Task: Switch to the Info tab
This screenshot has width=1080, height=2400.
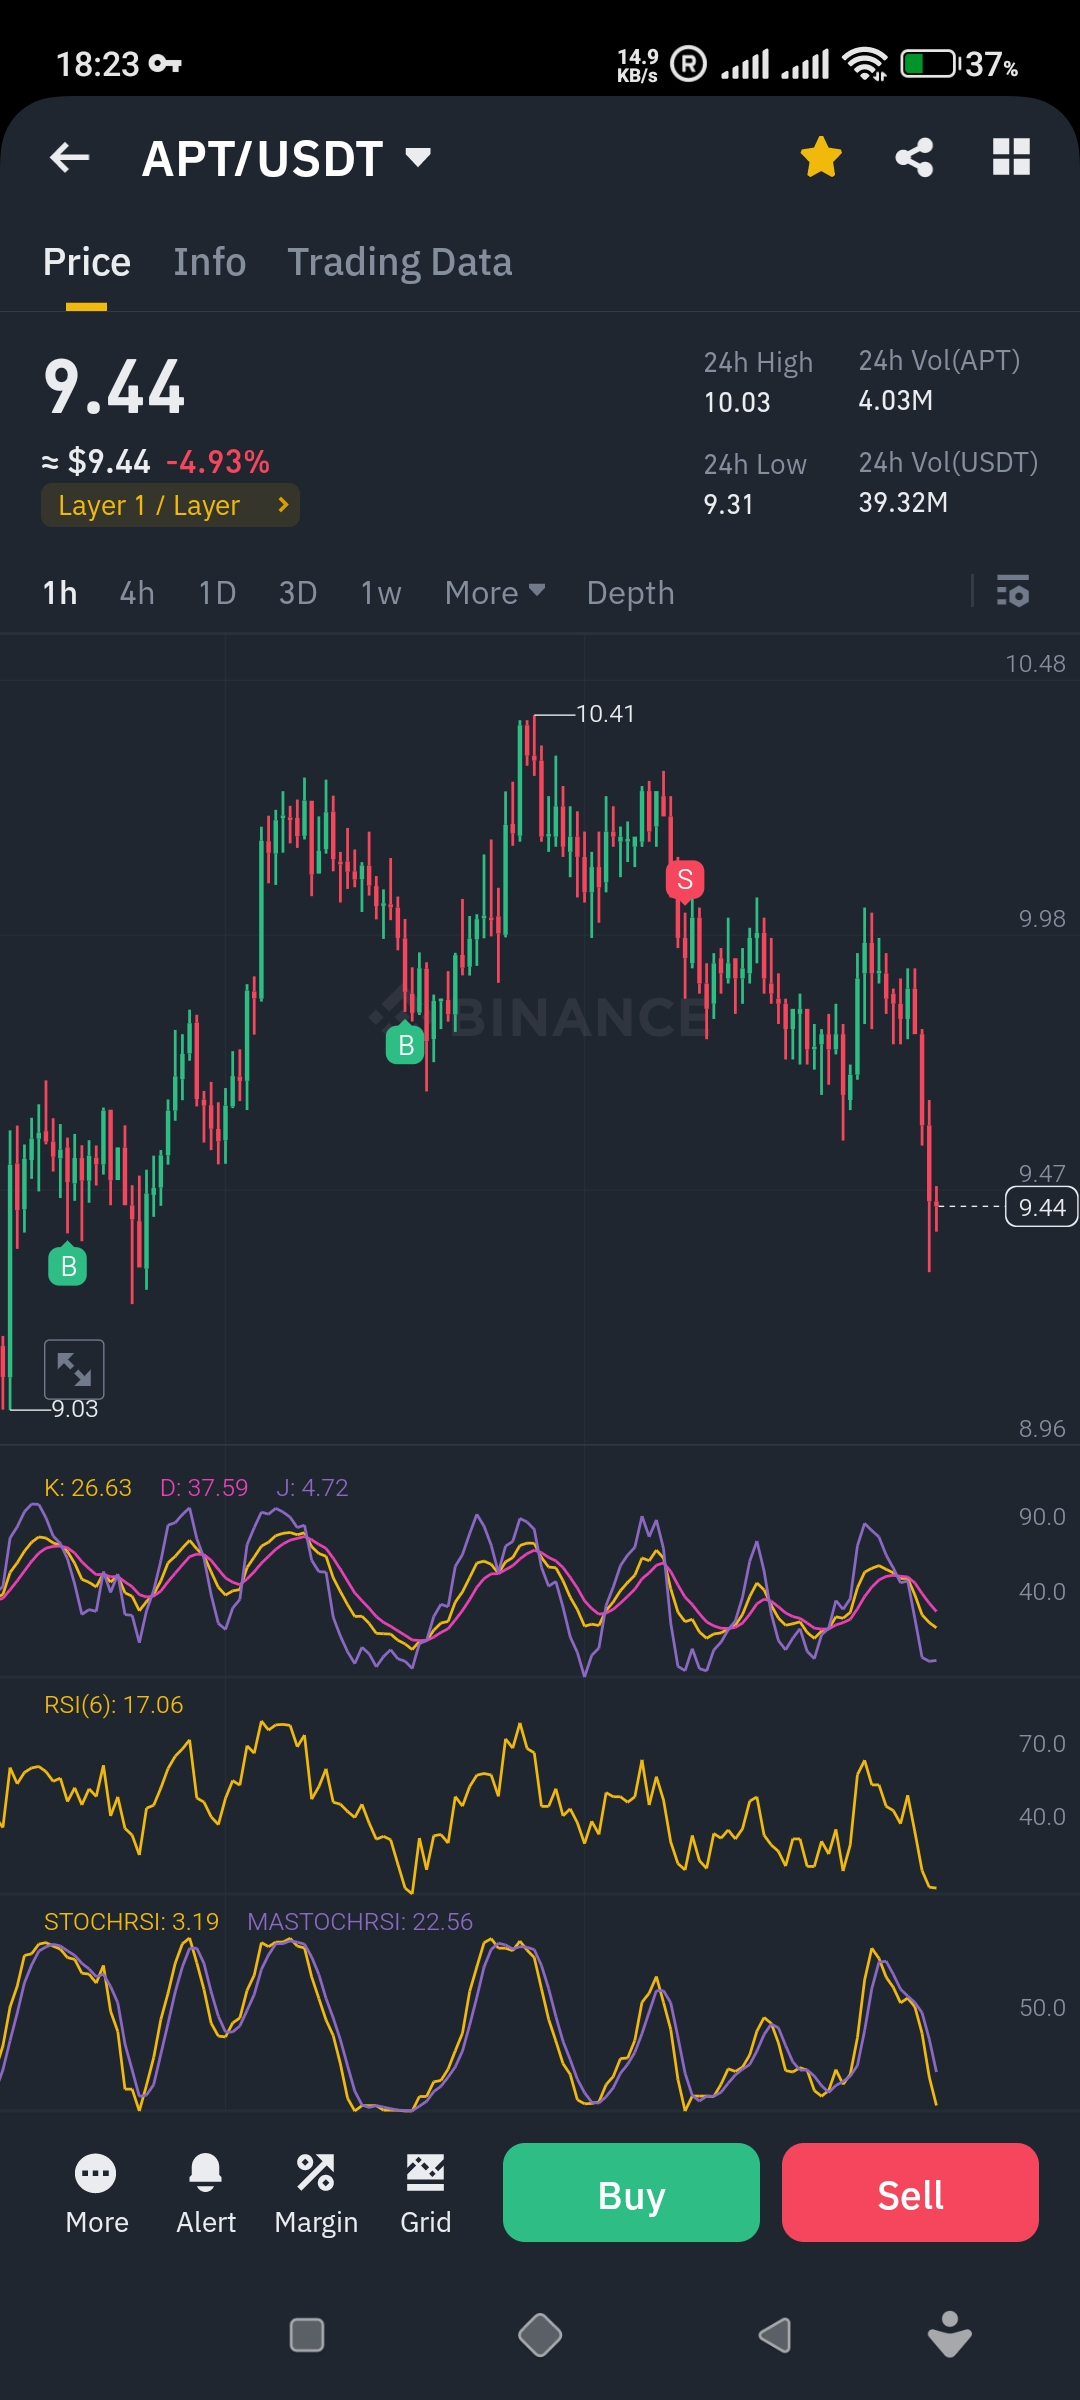Action: [x=210, y=262]
